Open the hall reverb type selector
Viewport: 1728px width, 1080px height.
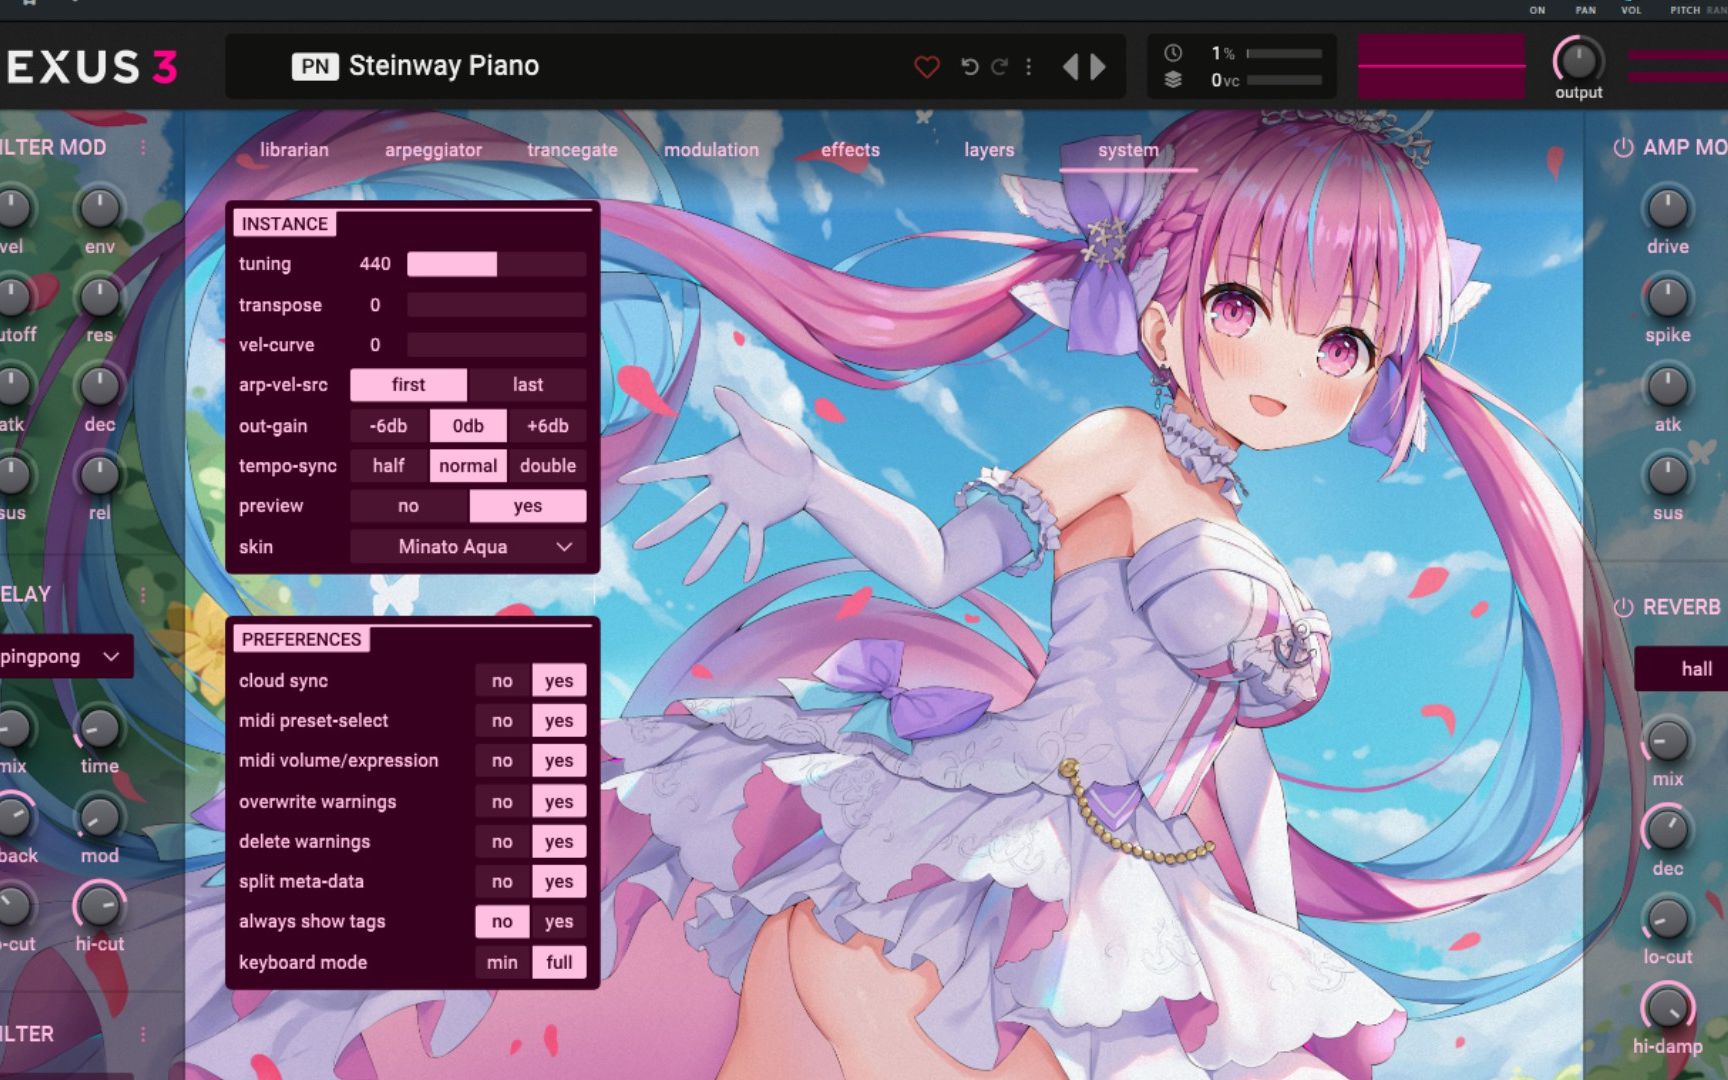[x=1695, y=668]
